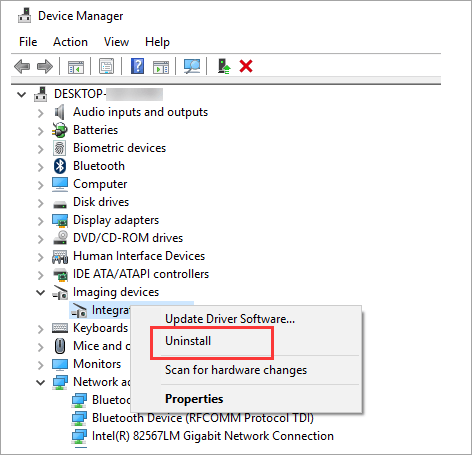Select Uninstall from the context menu
This screenshot has height=455, width=472.
point(188,341)
